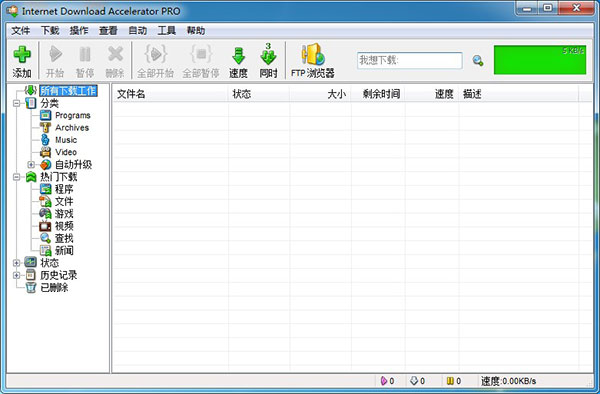
Task: Open the 同时 simultaneous downloads icon
Action: (268, 54)
